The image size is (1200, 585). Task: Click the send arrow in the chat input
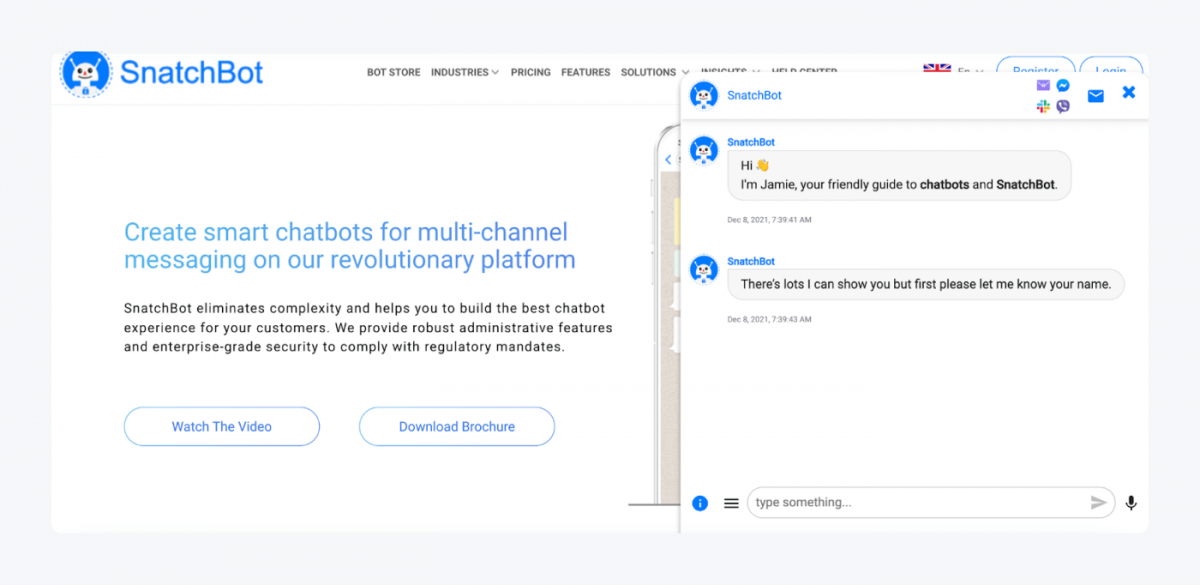(x=1099, y=502)
